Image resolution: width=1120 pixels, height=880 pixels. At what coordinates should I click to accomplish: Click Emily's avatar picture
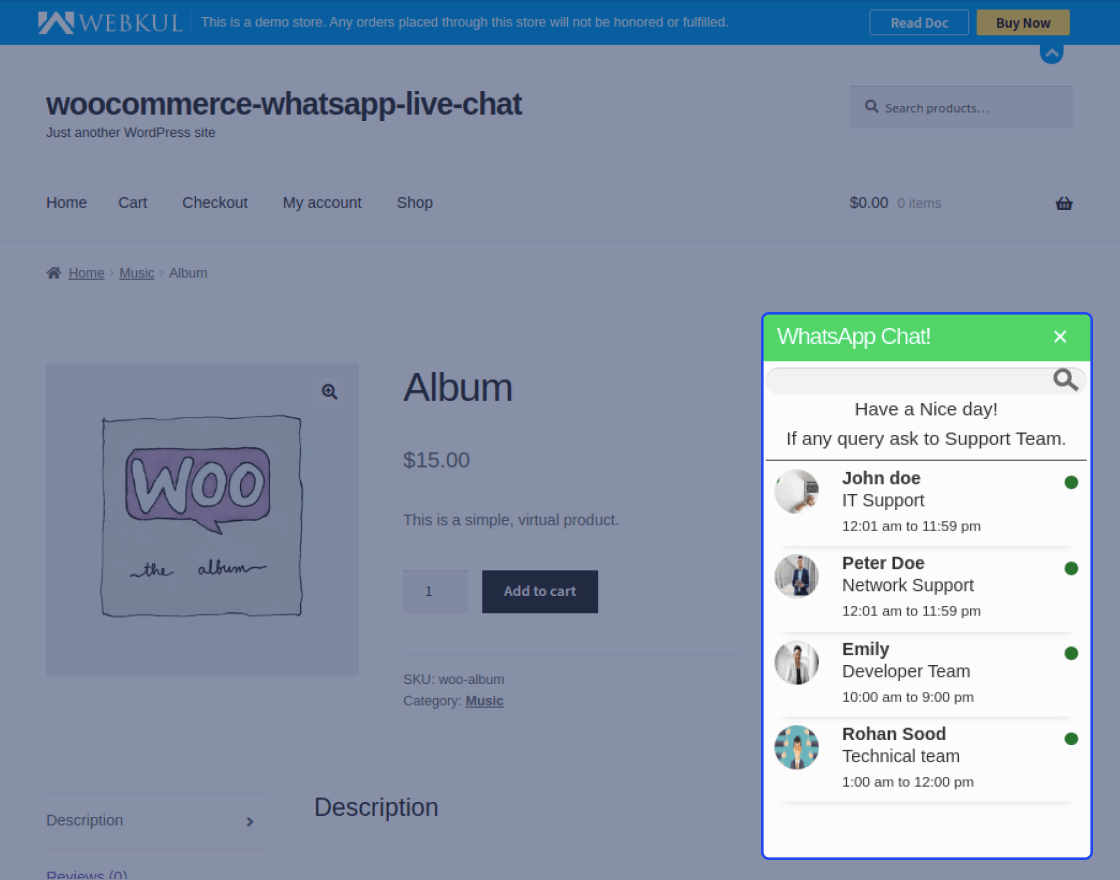point(796,662)
